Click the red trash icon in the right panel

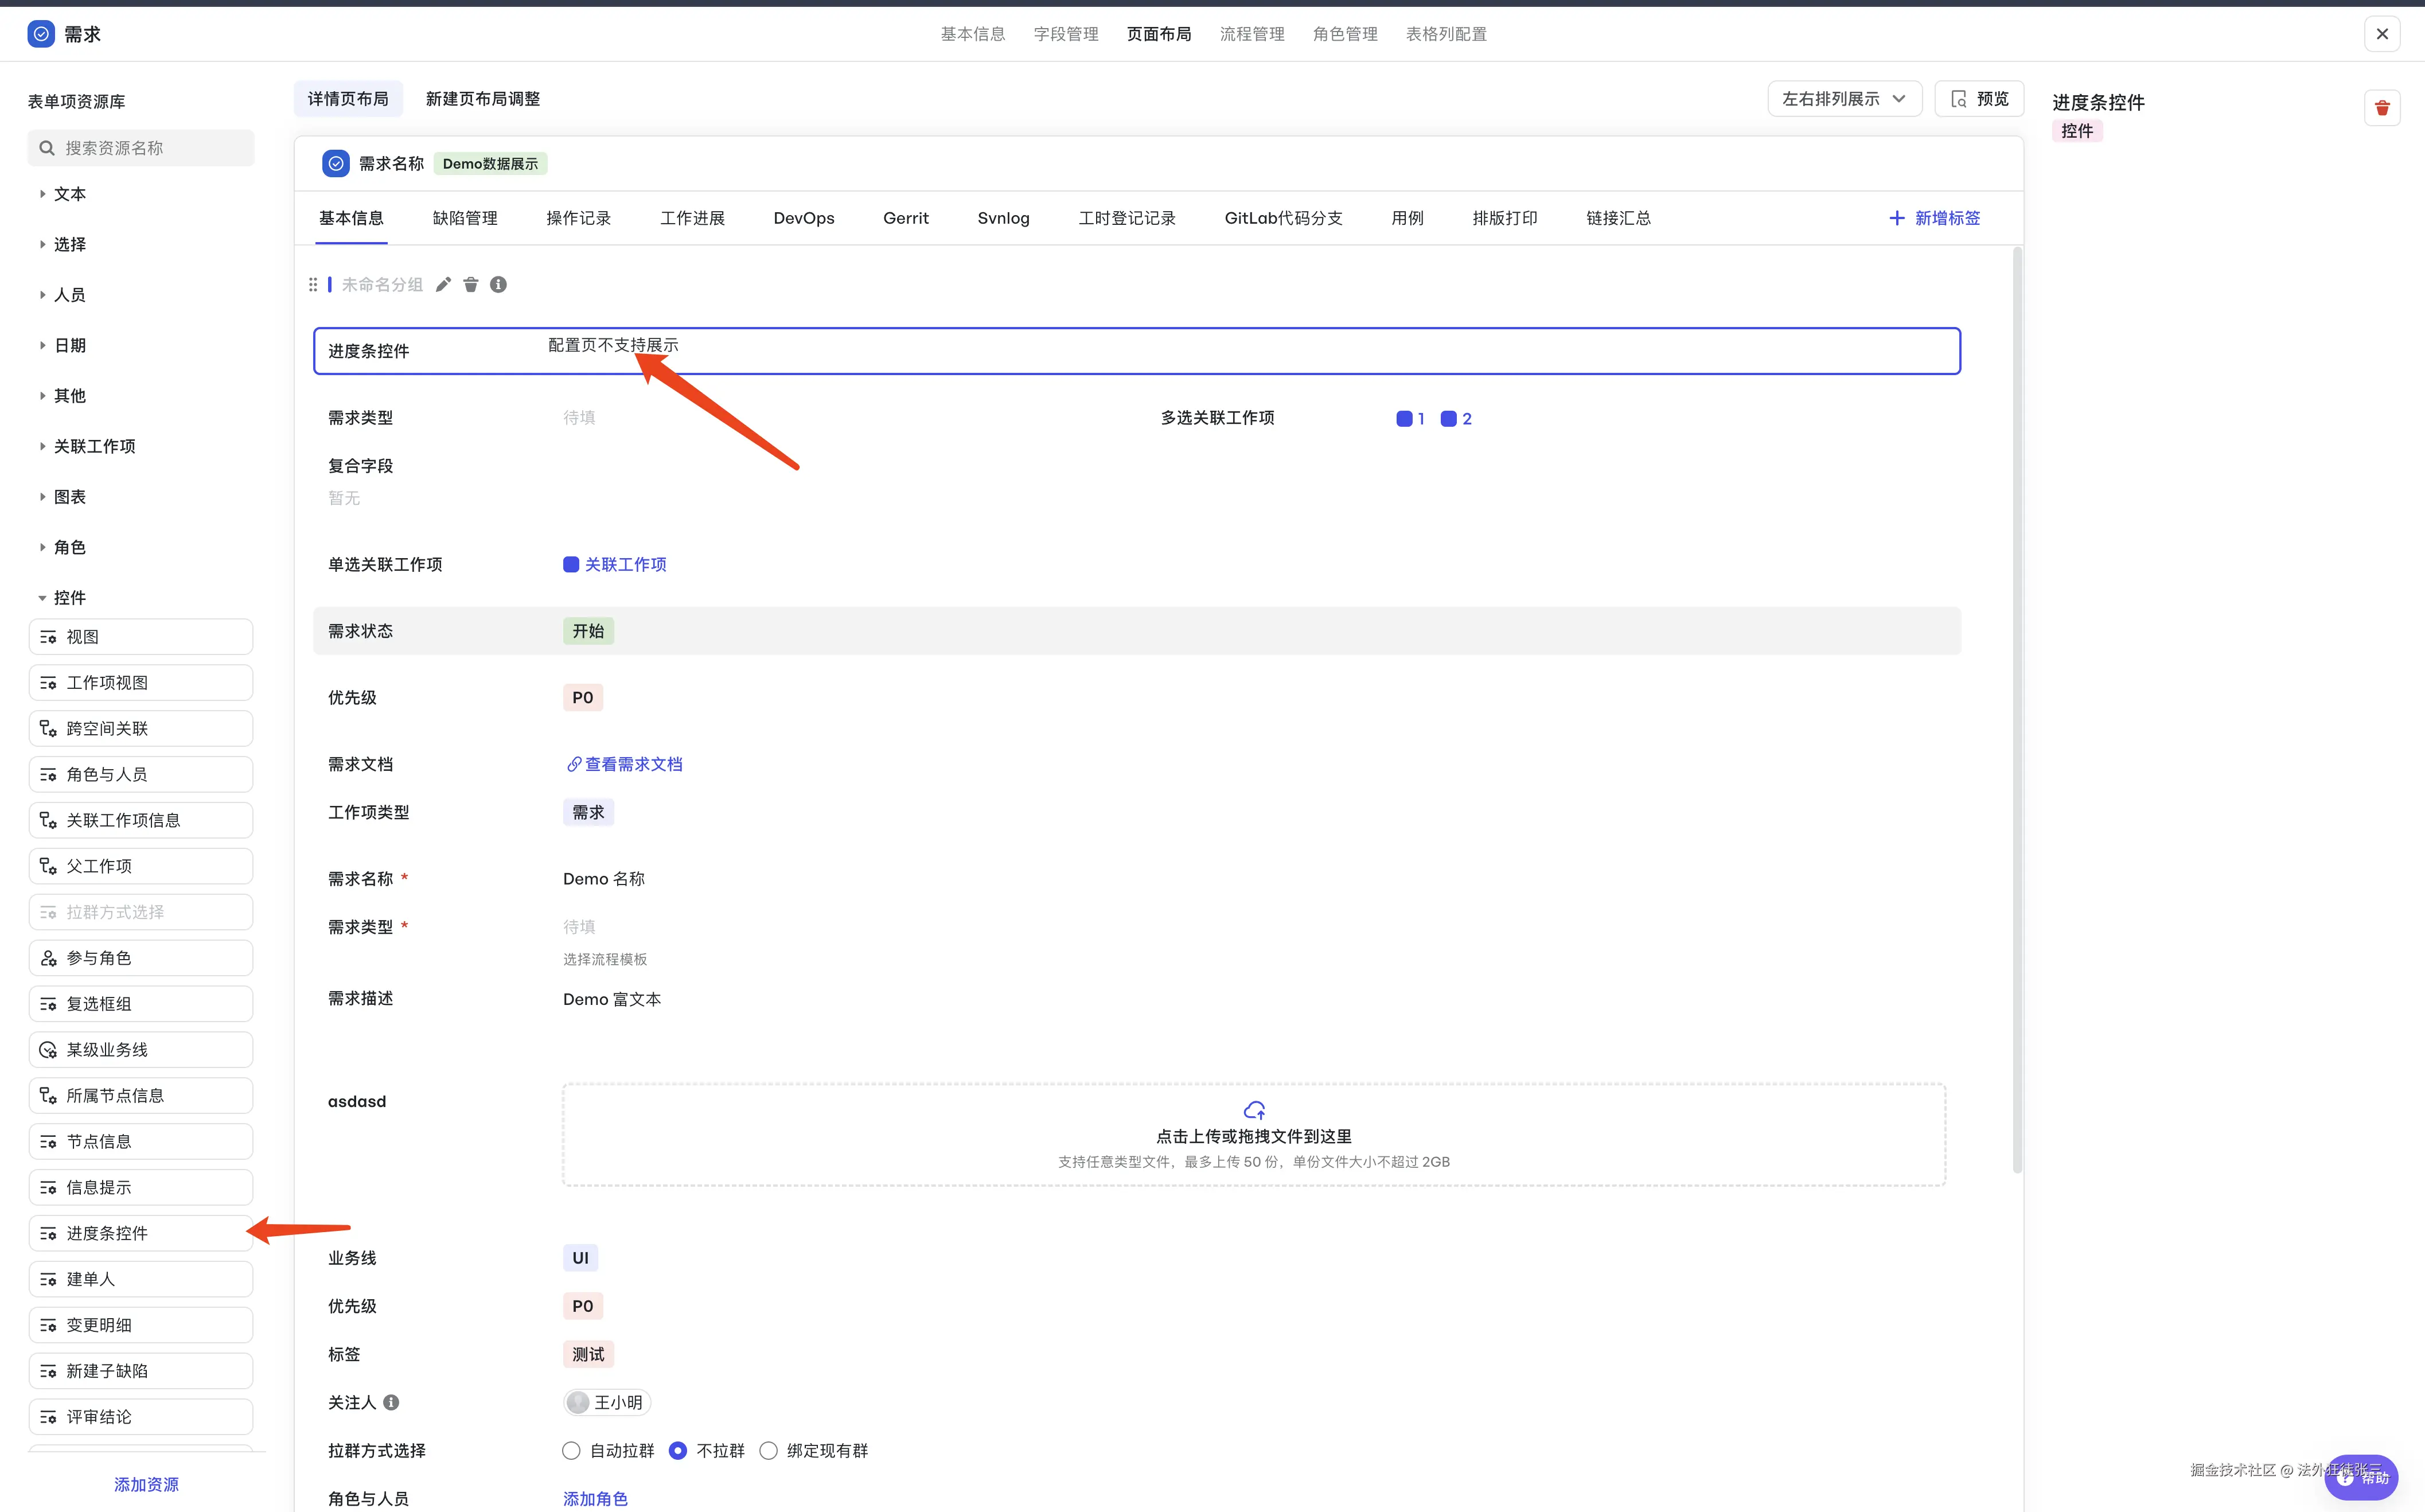click(2382, 108)
